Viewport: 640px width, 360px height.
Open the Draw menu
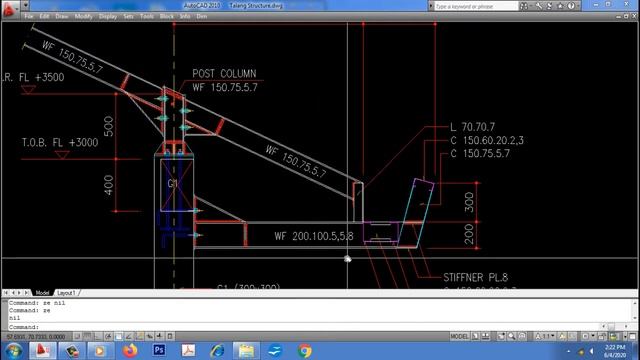pos(62,16)
